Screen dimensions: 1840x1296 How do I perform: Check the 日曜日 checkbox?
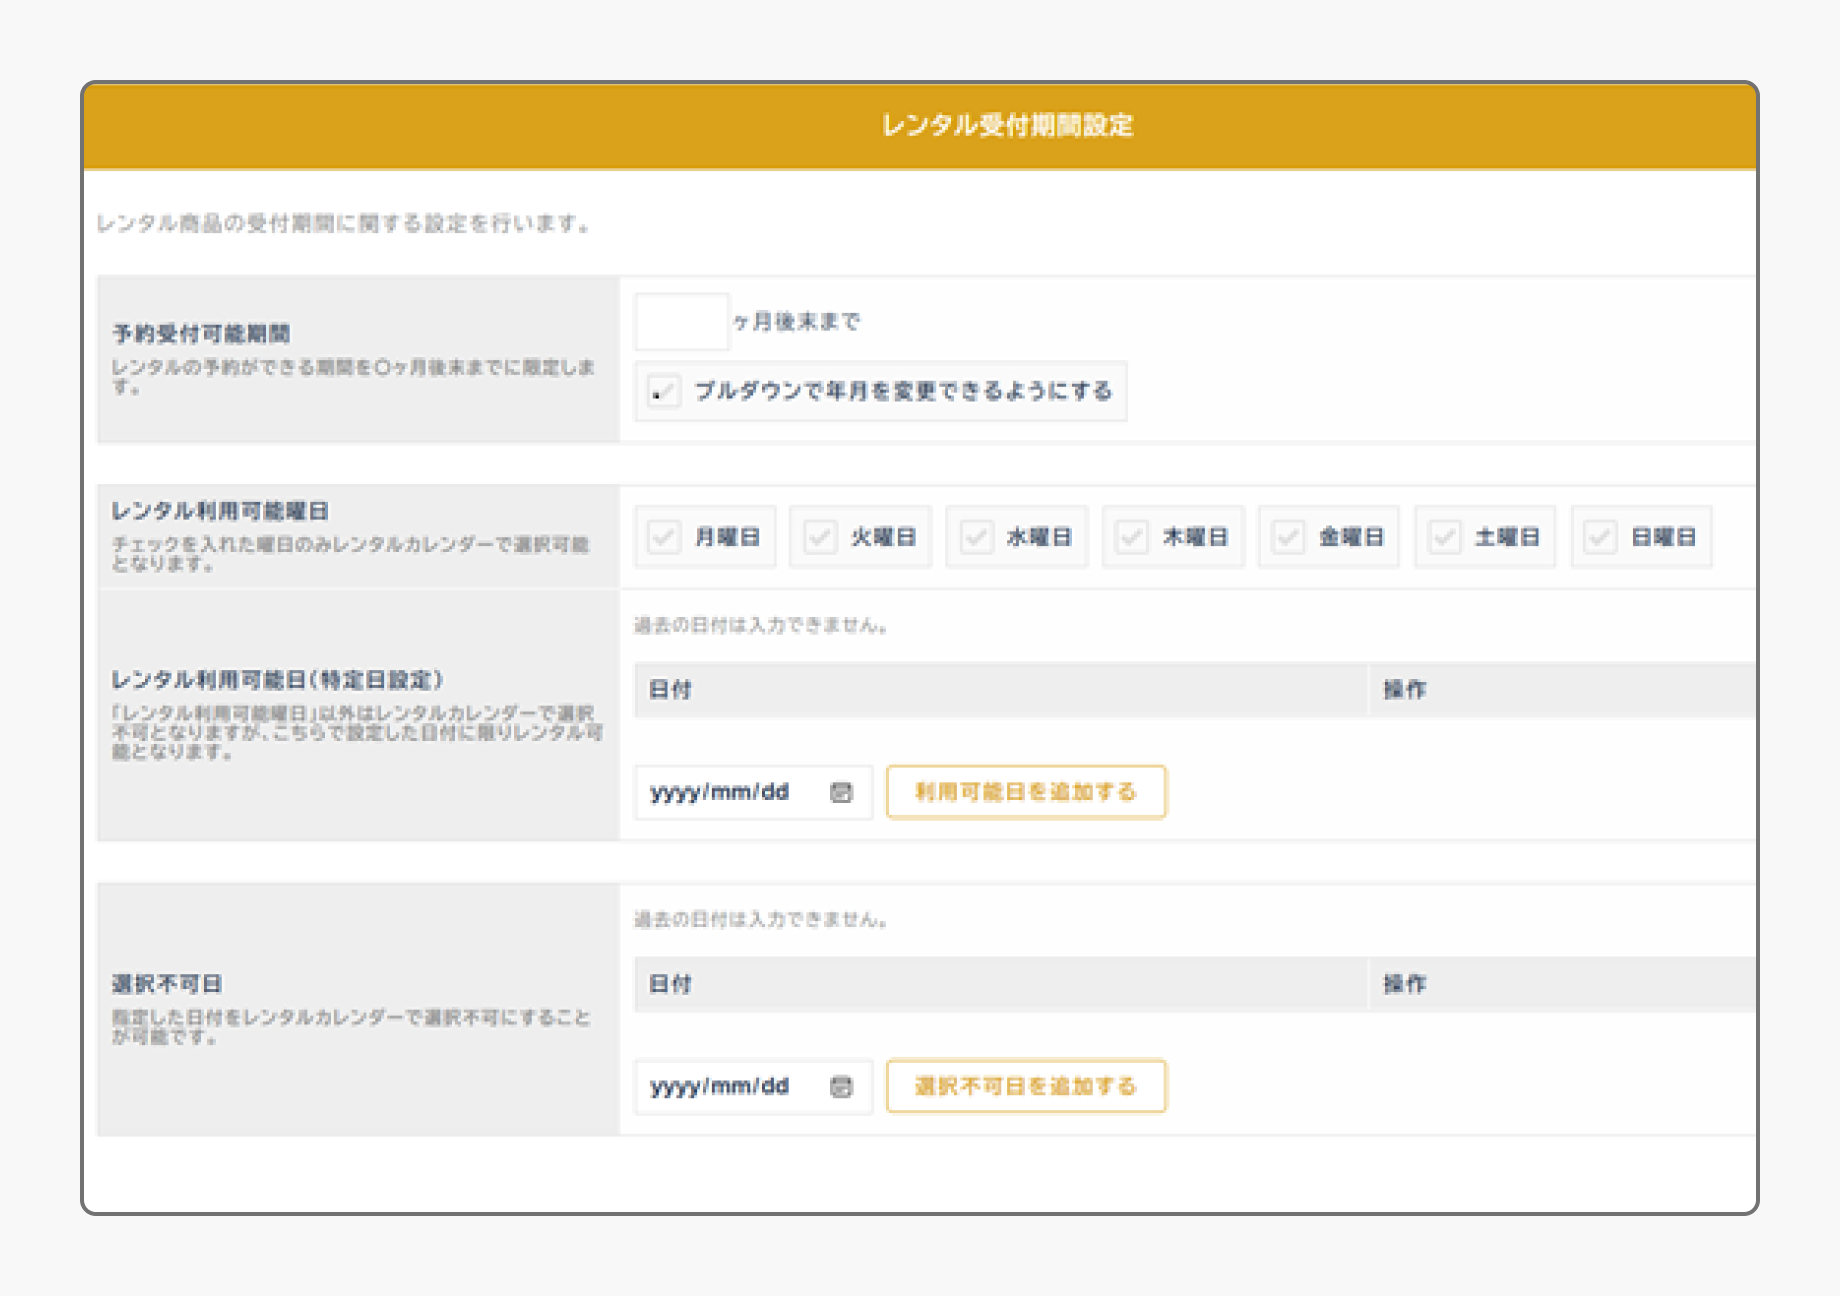click(1601, 537)
